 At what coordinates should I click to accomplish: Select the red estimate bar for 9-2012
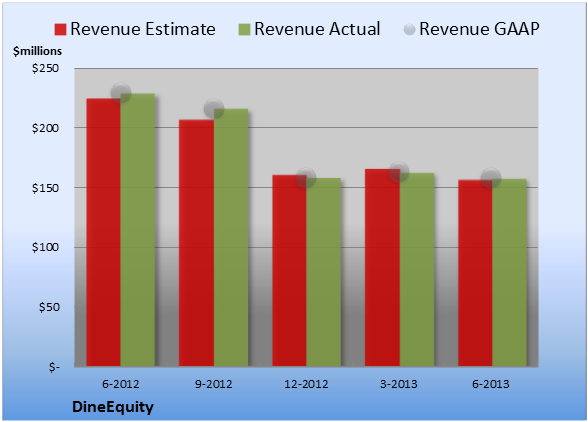[196, 243]
